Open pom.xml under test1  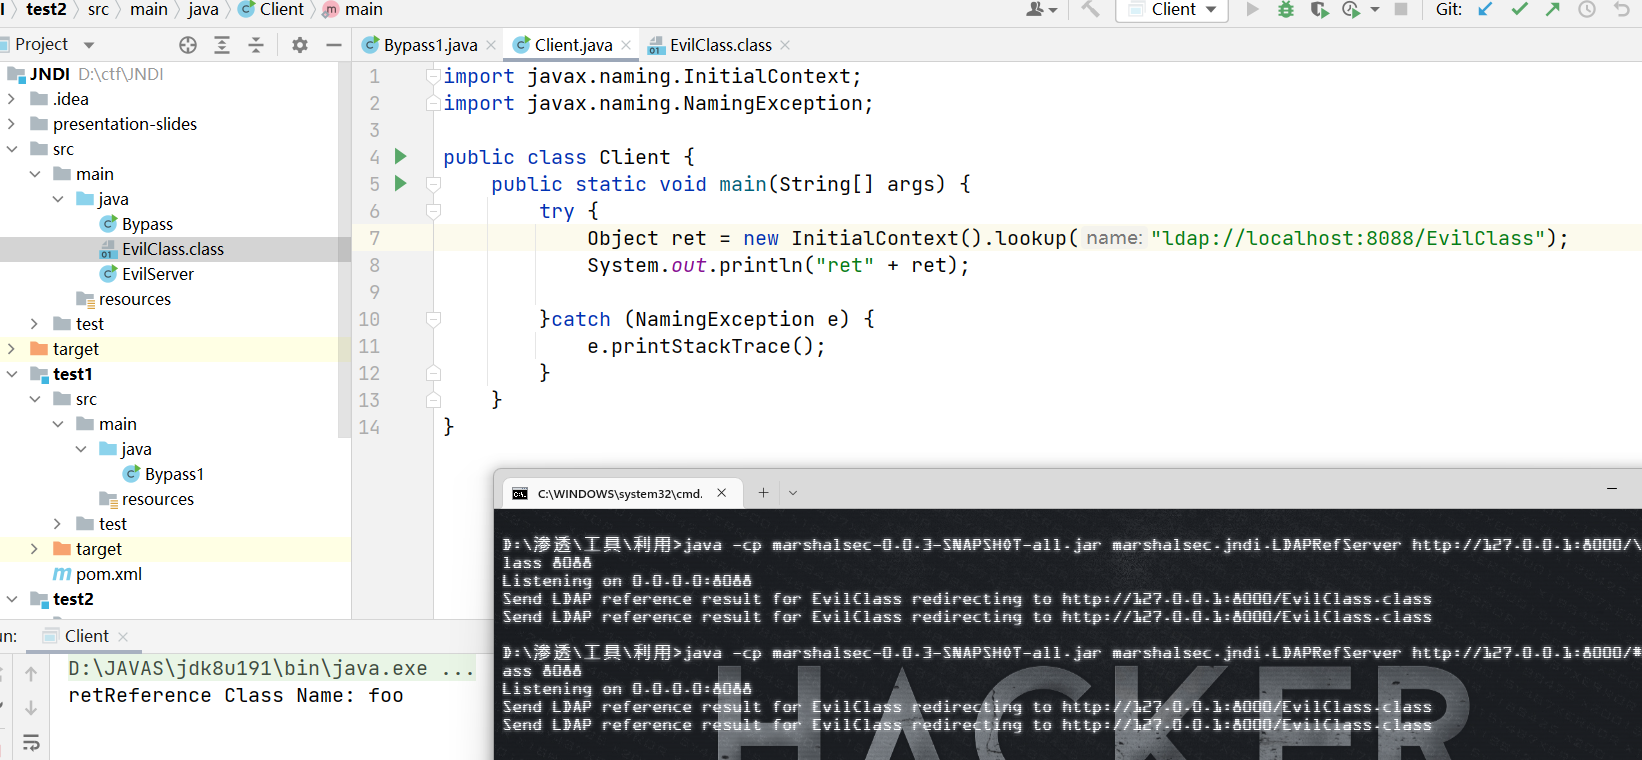click(109, 574)
